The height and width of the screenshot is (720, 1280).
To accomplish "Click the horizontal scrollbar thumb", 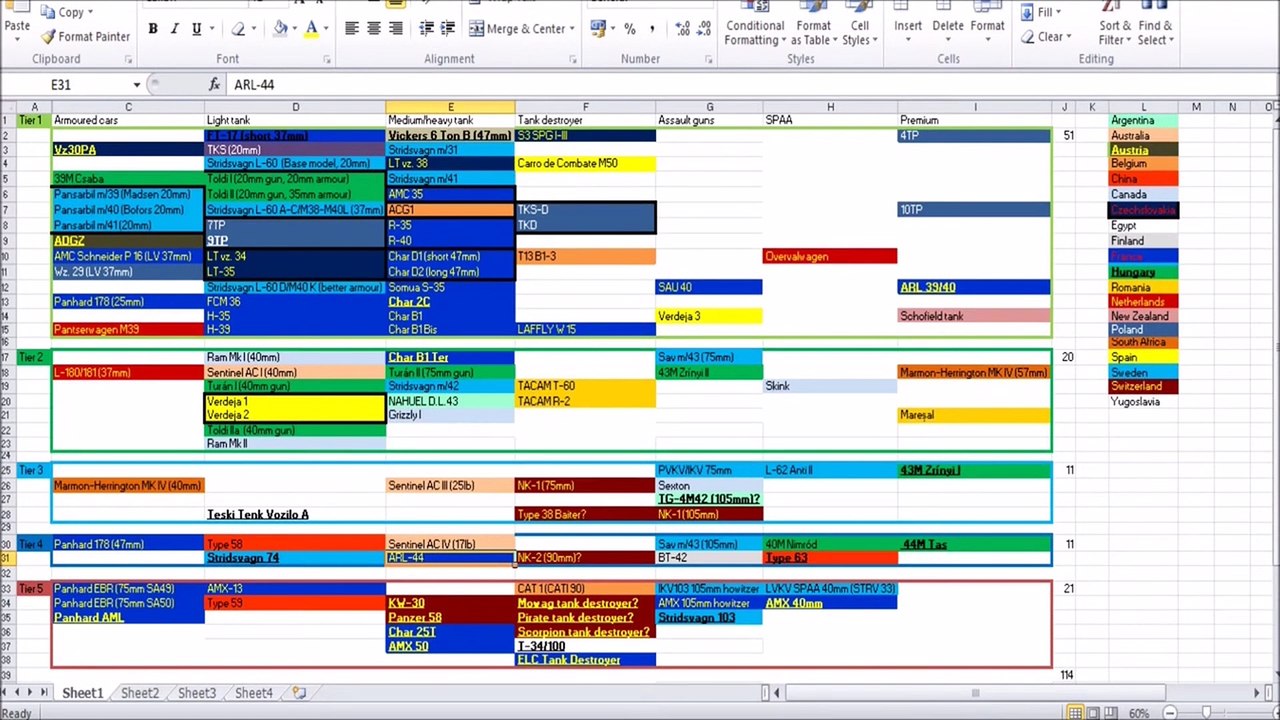I will click(974, 693).
